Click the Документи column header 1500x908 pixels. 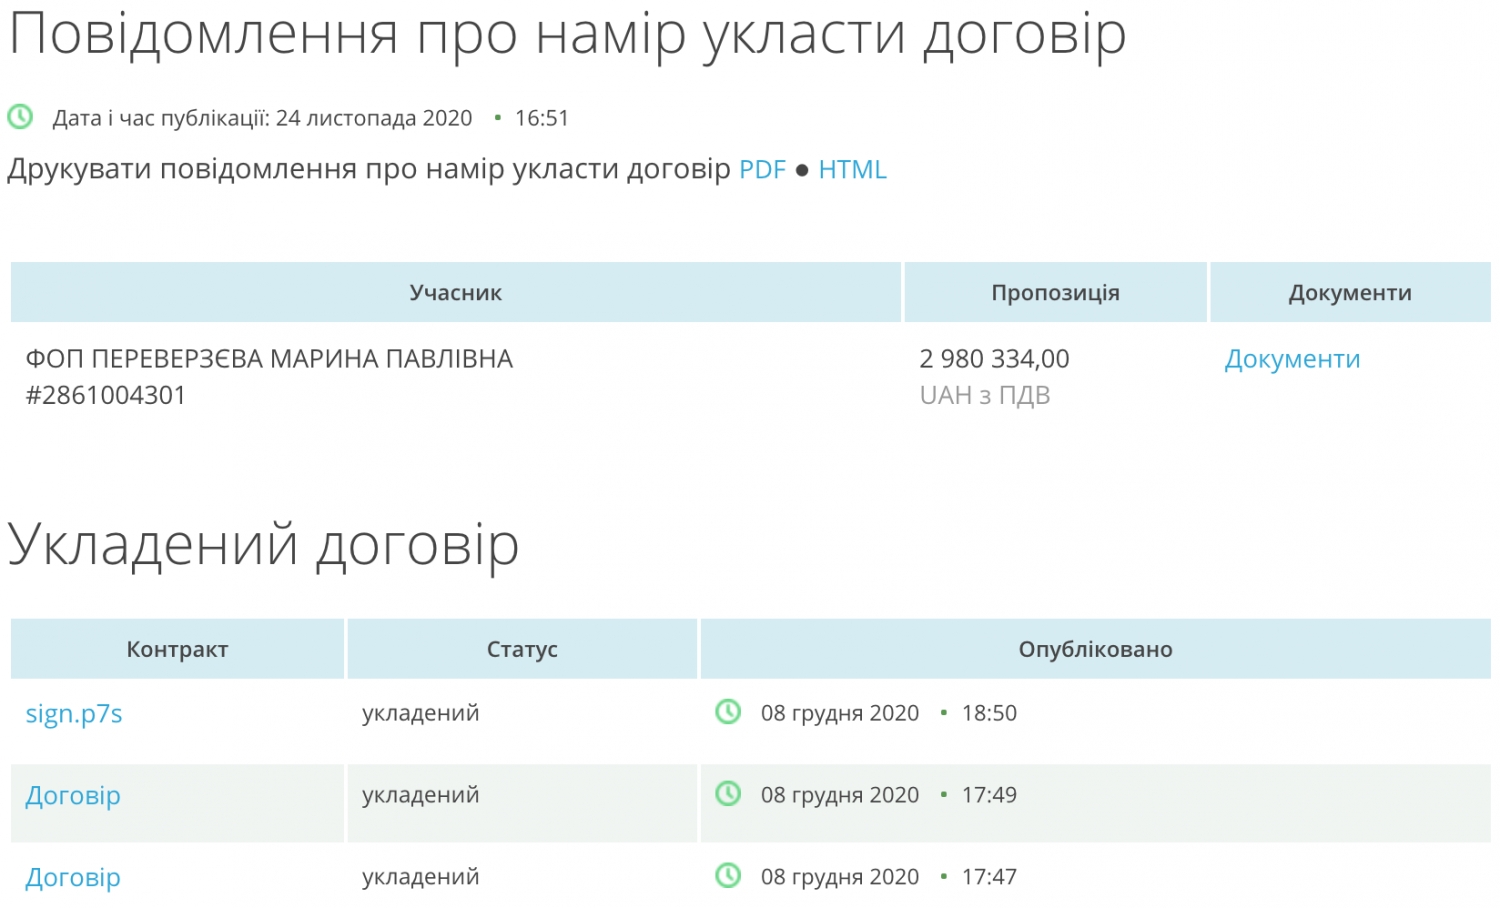click(x=1350, y=293)
